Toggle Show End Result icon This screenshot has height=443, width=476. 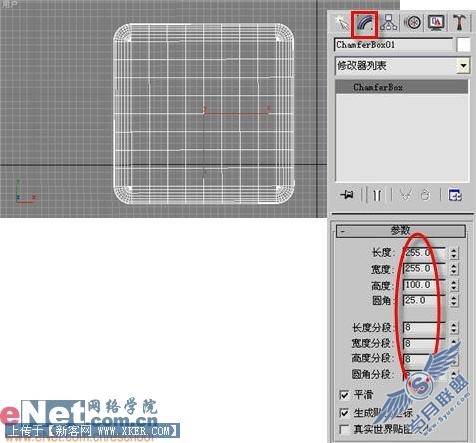[377, 195]
